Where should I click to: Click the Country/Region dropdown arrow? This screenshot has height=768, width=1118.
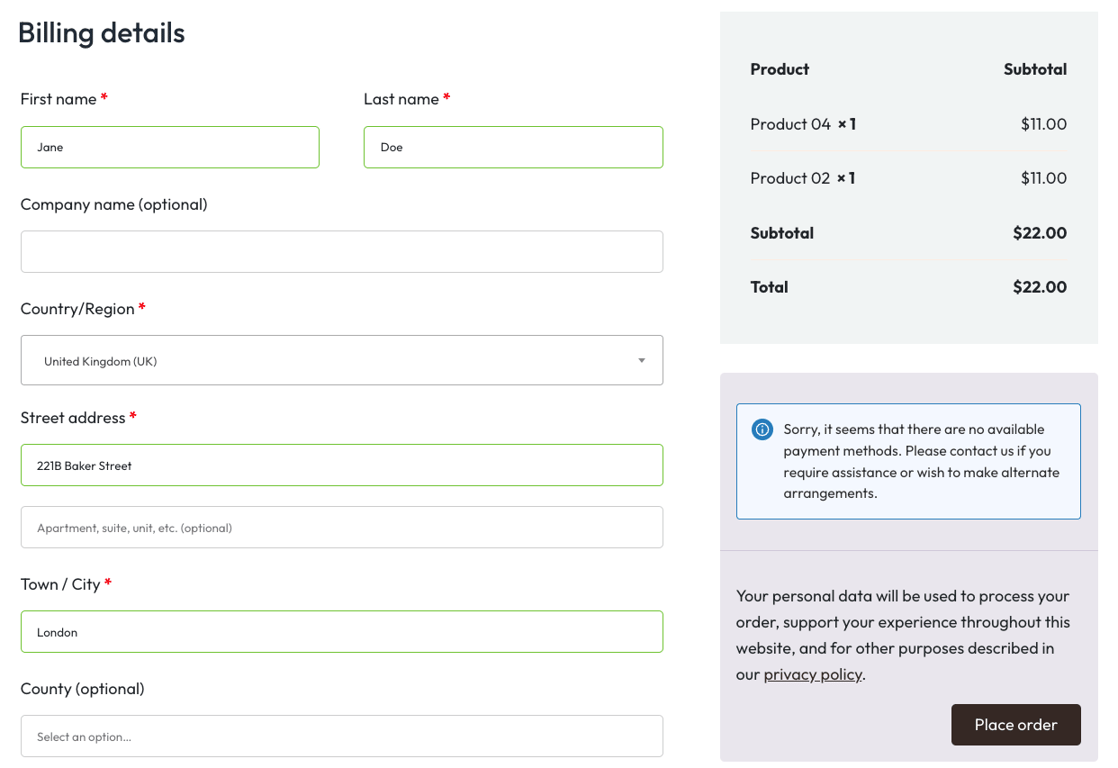point(641,360)
